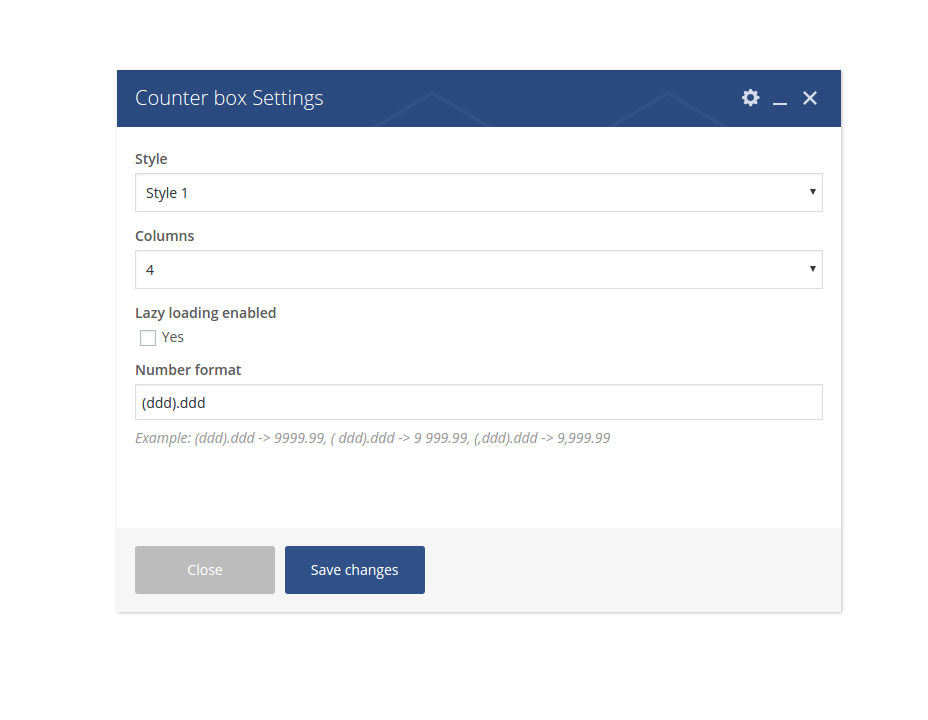Click the "Number format" field label
928x720 pixels.
(188, 370)
